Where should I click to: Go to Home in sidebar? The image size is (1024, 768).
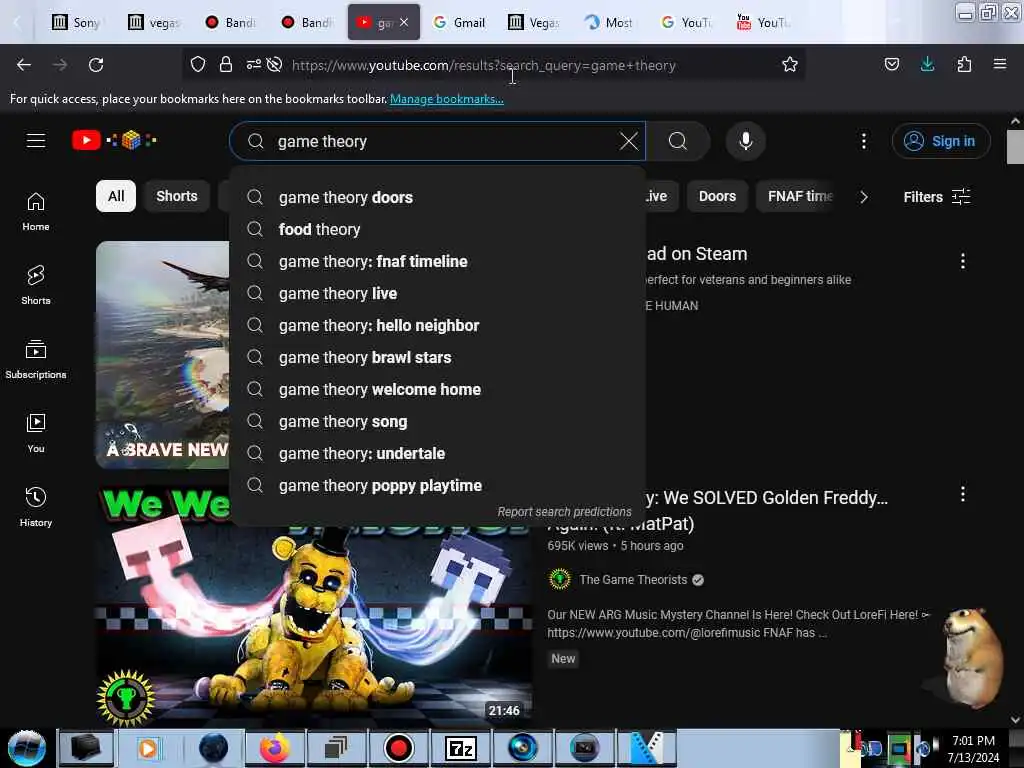(x=36, y=212)
